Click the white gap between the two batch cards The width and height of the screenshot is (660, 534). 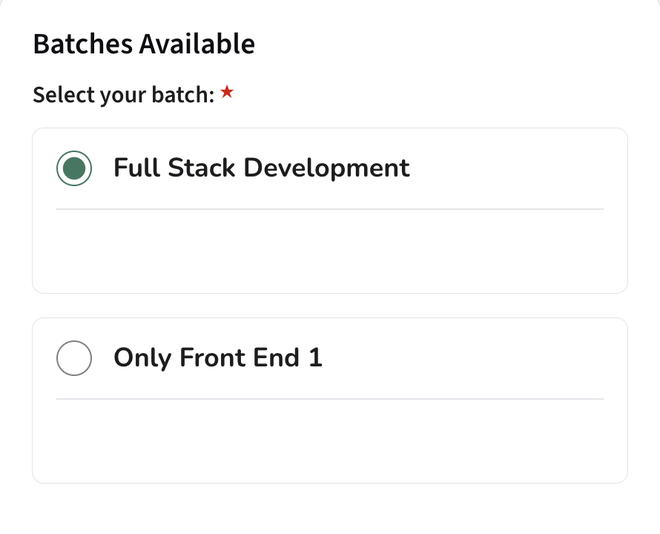[x=330, y=306]
